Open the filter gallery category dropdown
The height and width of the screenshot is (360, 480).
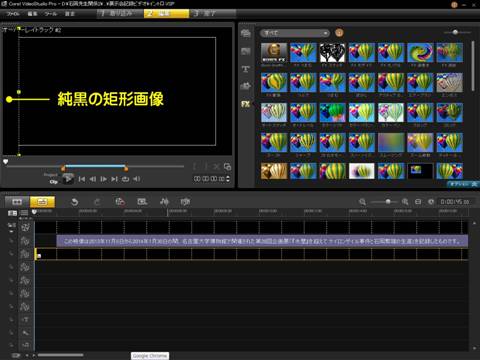pos(295,33)
